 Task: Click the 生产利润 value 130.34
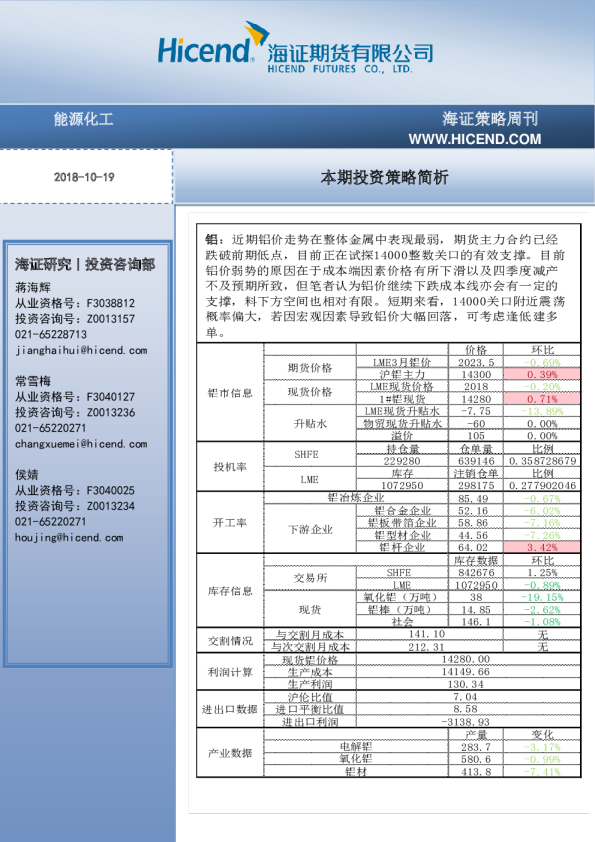click(x=466, y=684)
